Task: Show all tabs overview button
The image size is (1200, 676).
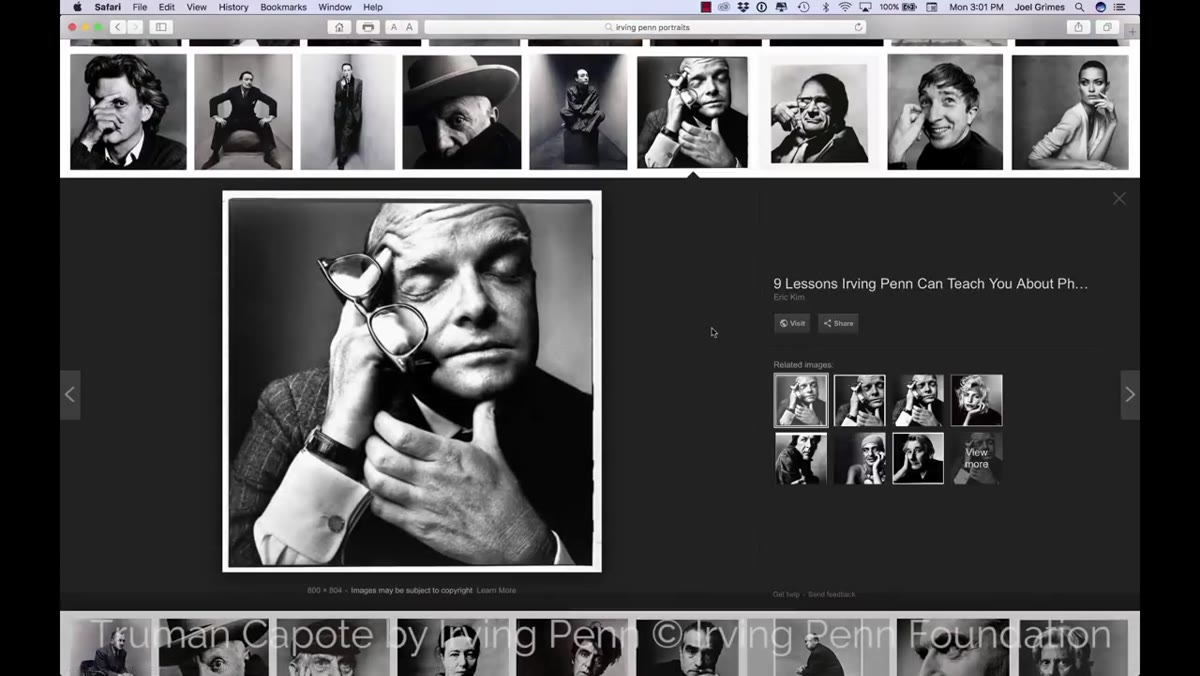Action: [x=1107, y=27]
